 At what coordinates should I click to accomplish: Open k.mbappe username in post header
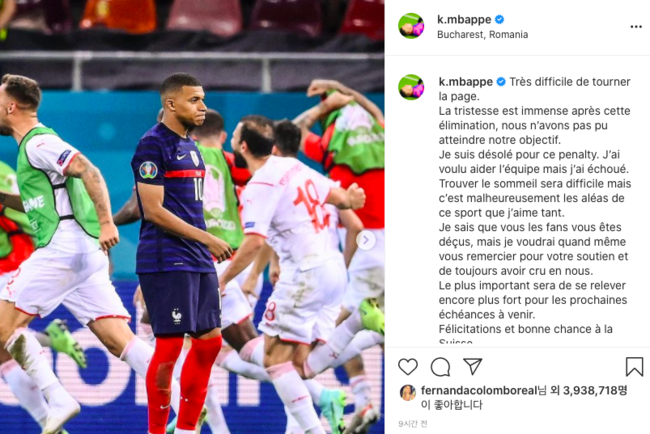click(x=464, y=19)
